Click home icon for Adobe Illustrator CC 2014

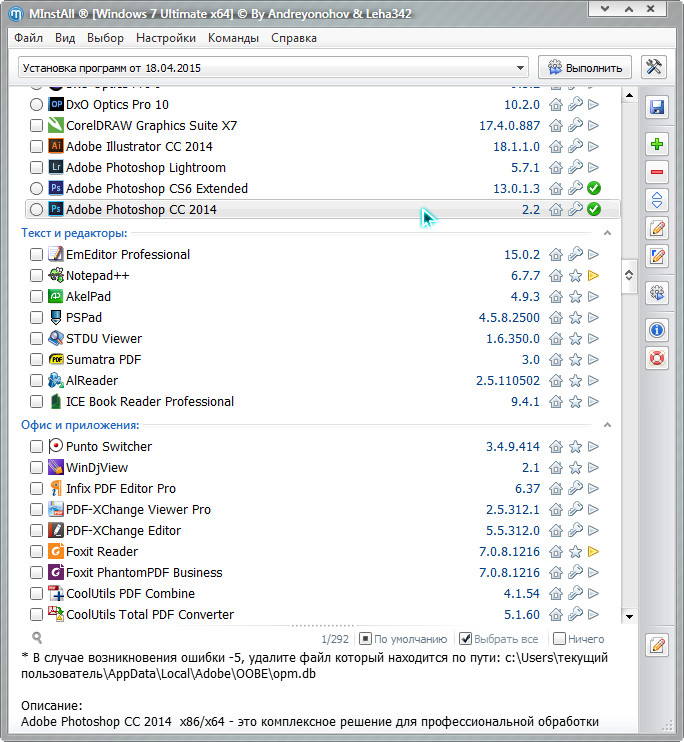pyautogui.click(x=556, y=147)
